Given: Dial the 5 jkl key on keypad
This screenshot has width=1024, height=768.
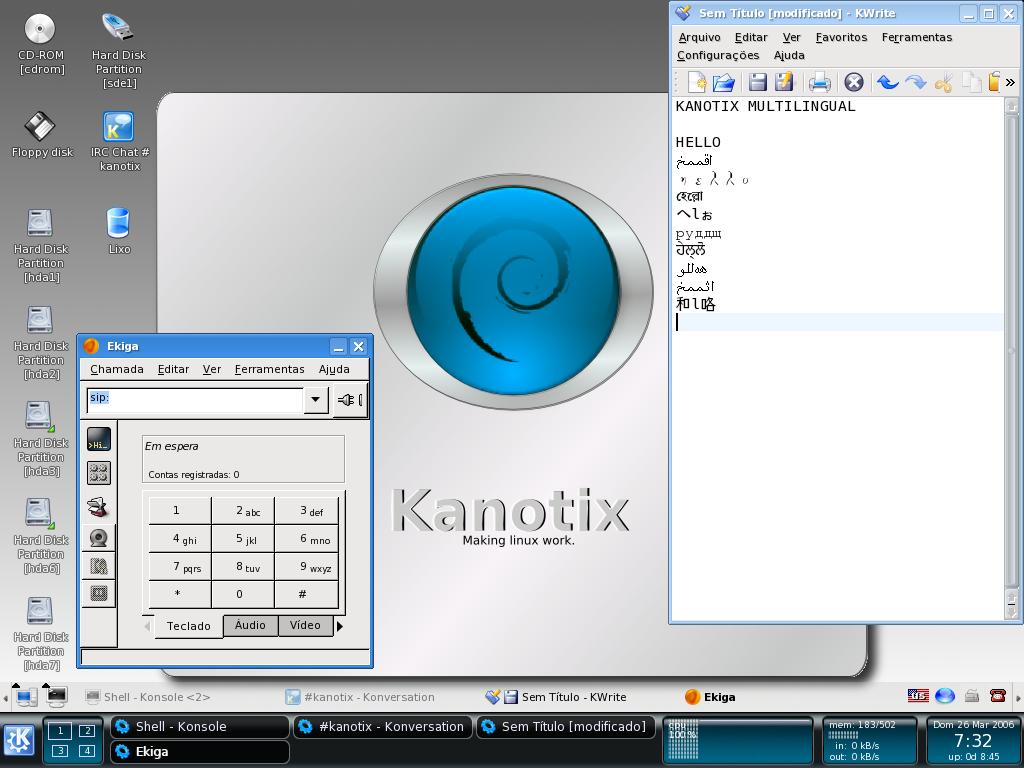Looking at the screenshot, I should tap(243, 539).
